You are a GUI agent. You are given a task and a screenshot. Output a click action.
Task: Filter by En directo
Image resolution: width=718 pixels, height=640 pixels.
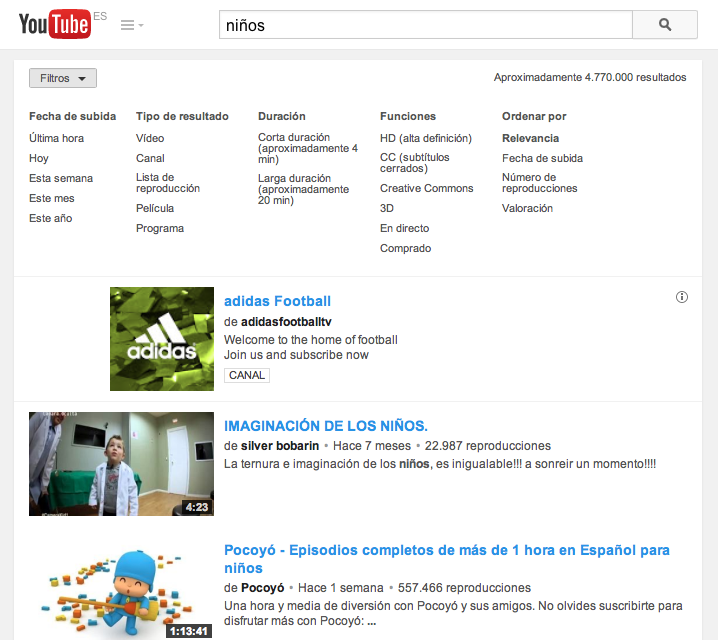click(404, 228)
